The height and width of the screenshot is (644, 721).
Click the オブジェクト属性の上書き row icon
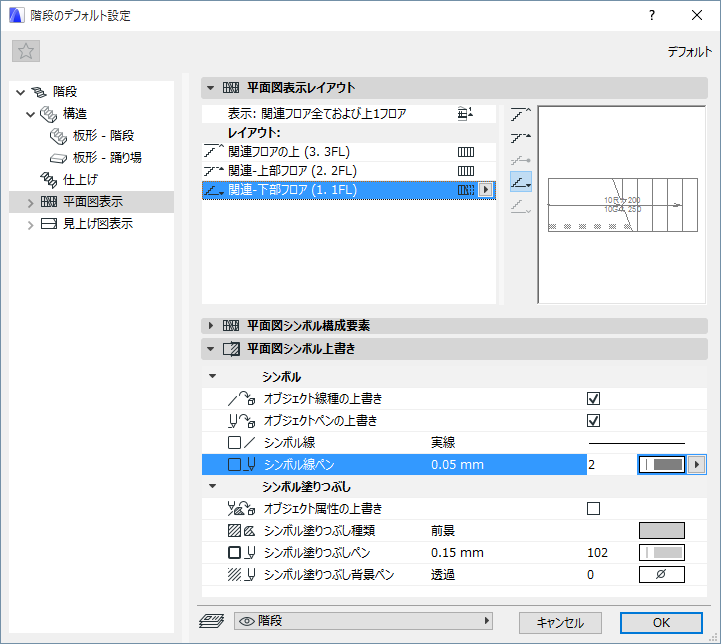coord(241,508)
